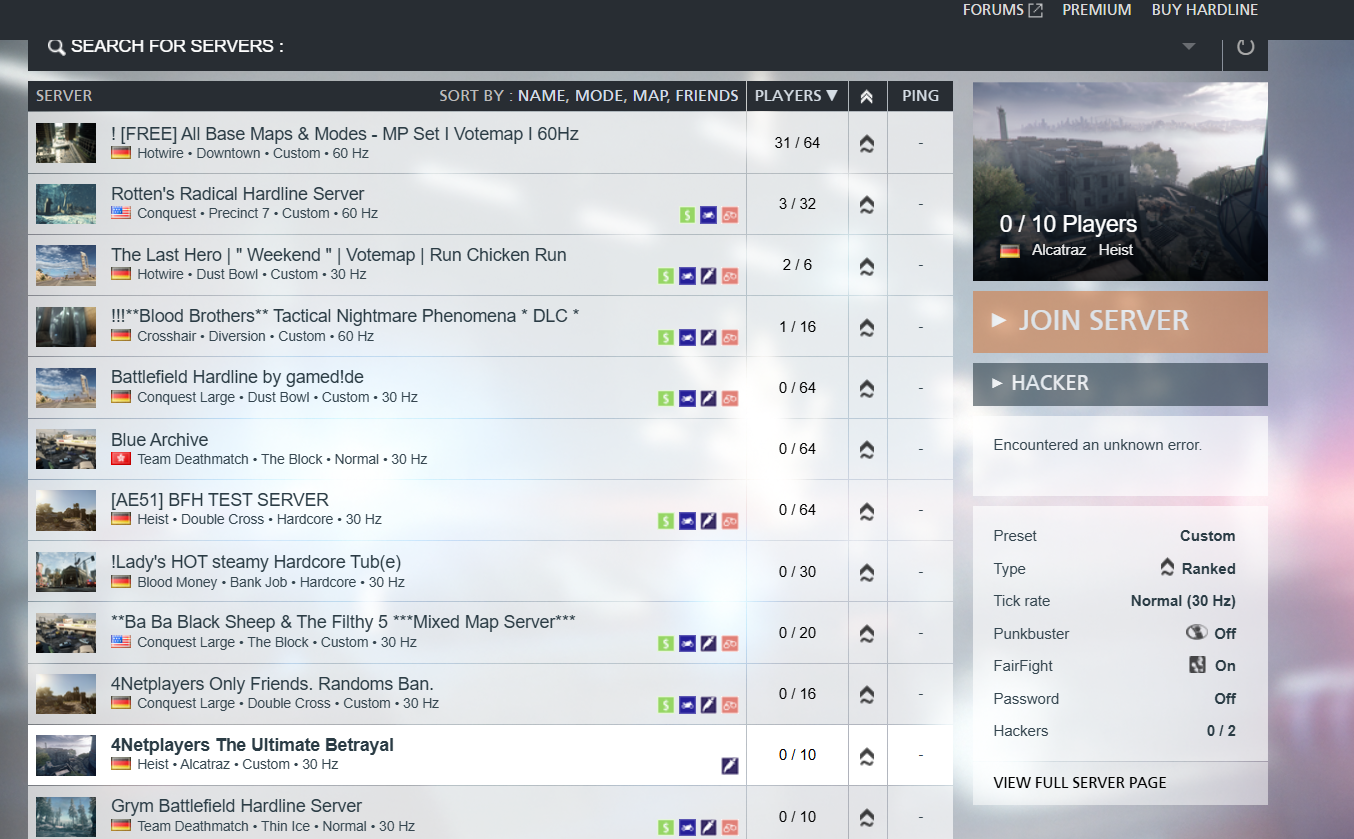Image resolution: width=1354 pixels, height=839 pixels.
Task: Click purple knife icon in Ultimate Betrayal row
Action: pyautogui.click(x=730, y=766)
